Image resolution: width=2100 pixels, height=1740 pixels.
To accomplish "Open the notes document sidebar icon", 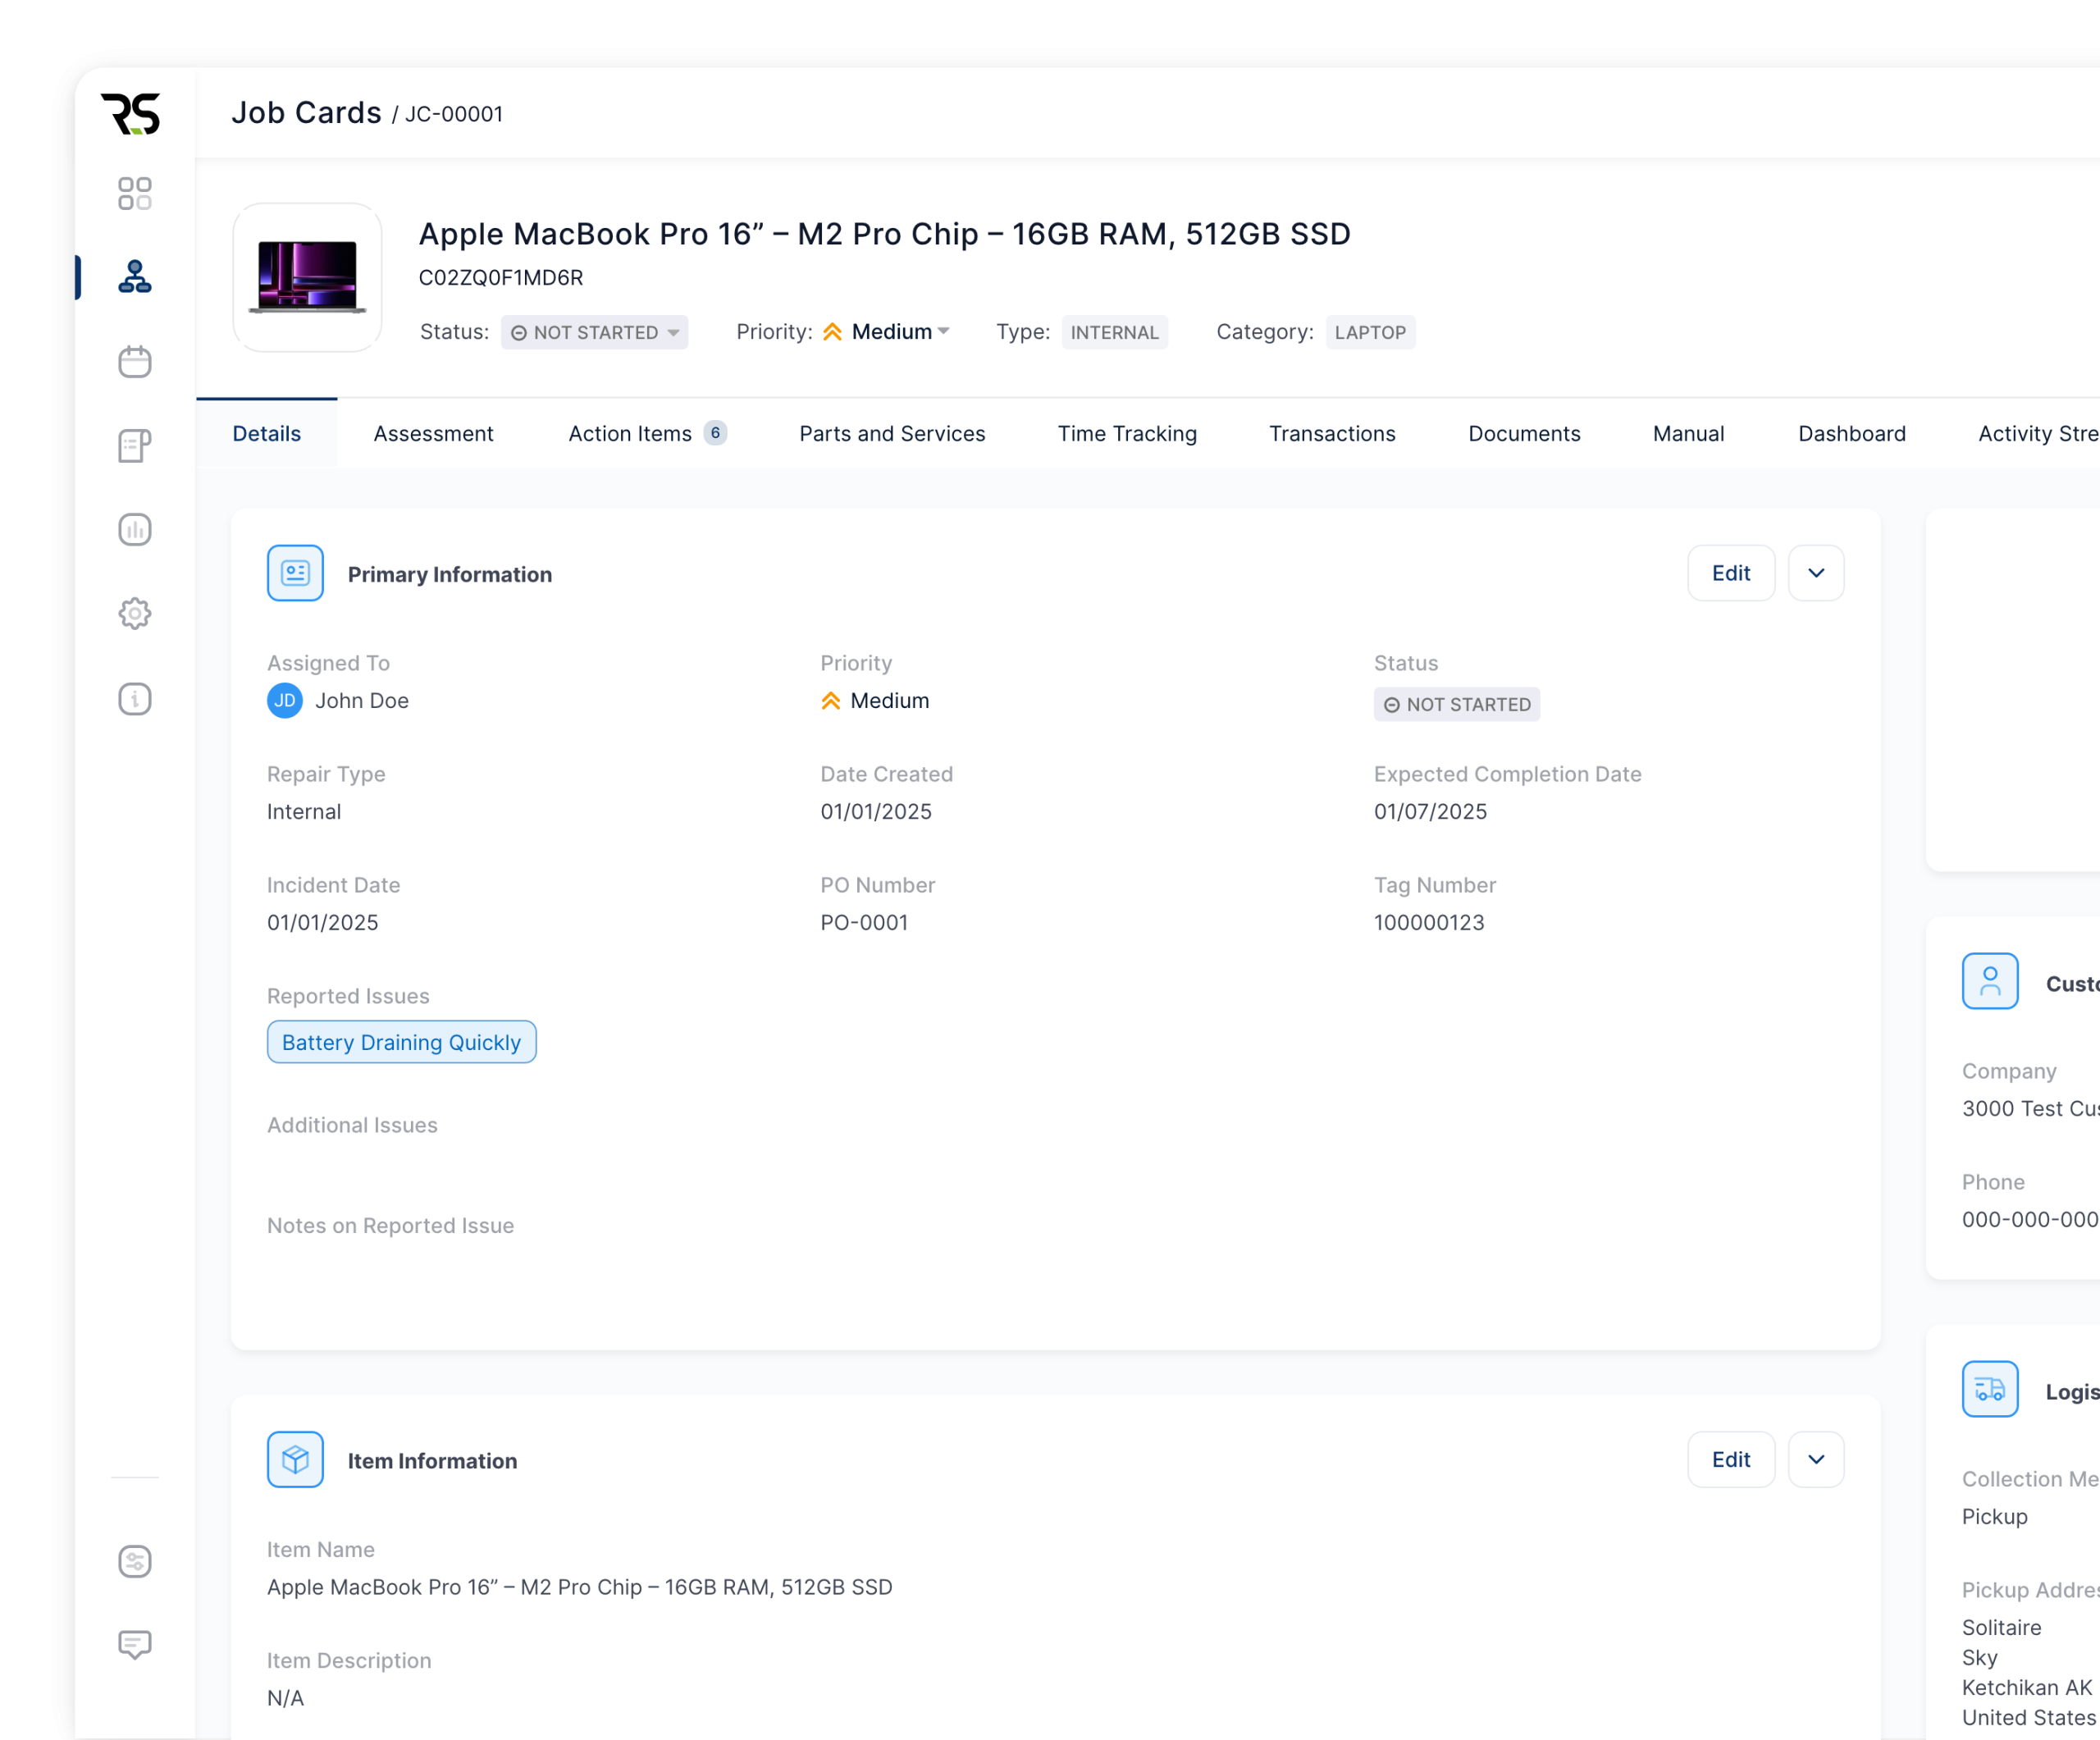I will click(x=134, y=445).
